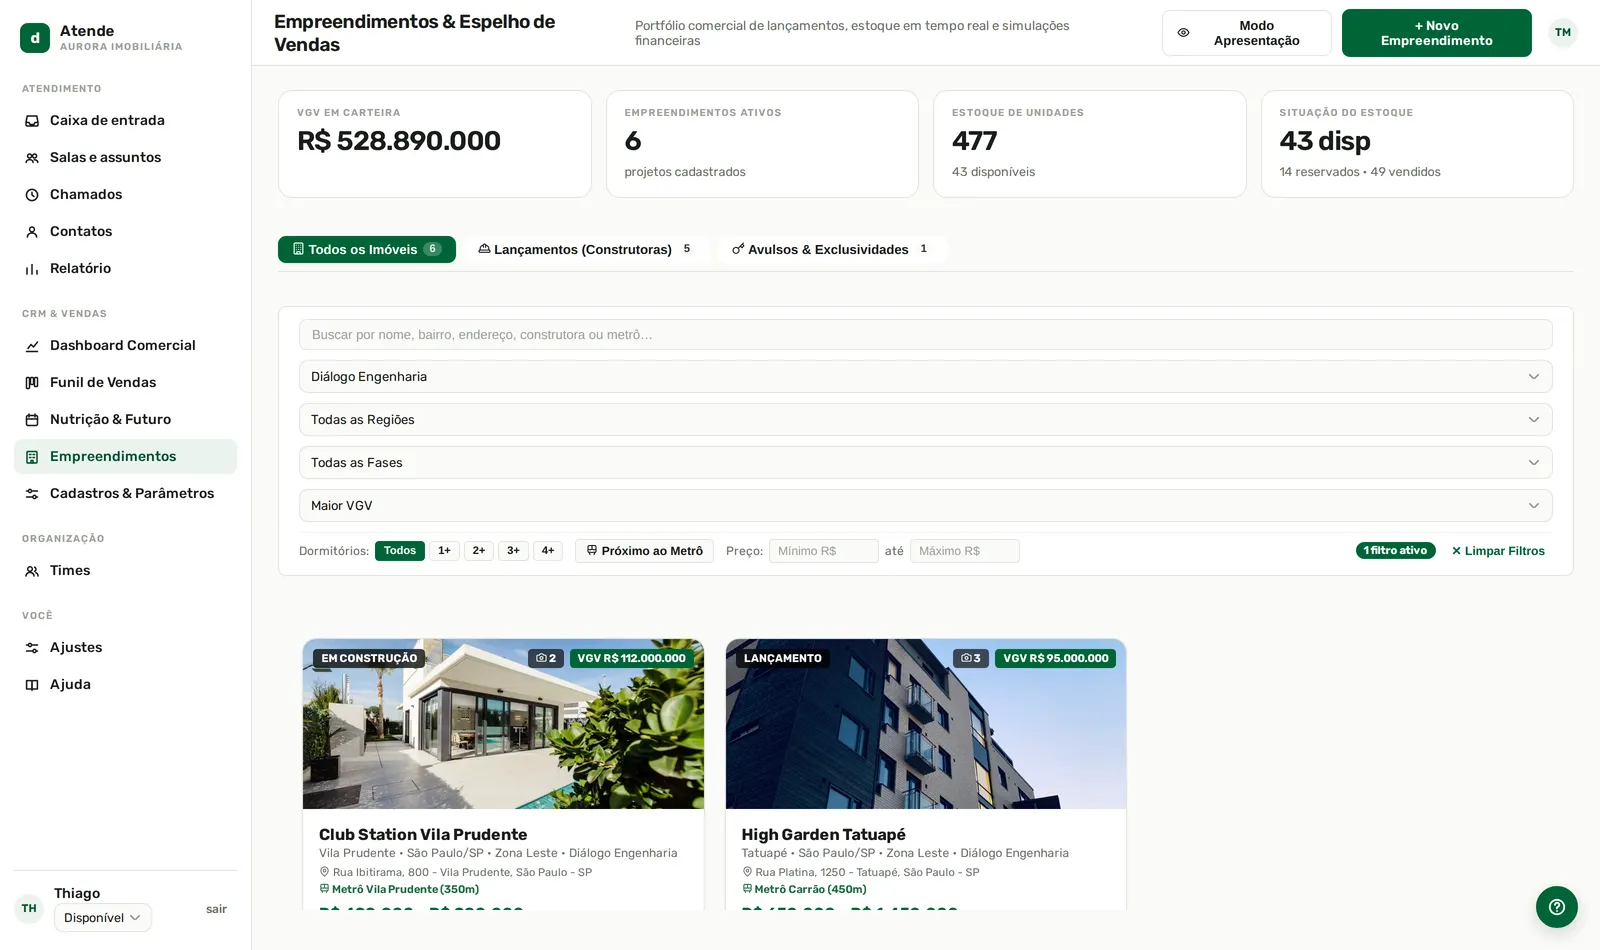Filter by 2+ dormitórios
Viewport: 1600px width, 950px height.
479,551
